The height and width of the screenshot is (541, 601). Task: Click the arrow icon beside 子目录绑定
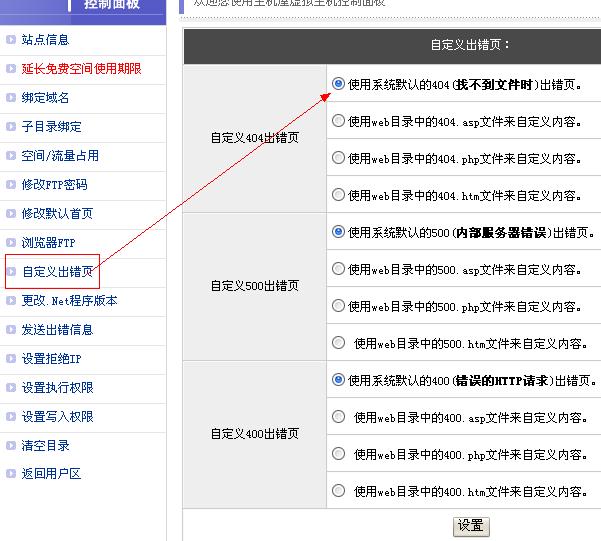(x=11, y=127)
